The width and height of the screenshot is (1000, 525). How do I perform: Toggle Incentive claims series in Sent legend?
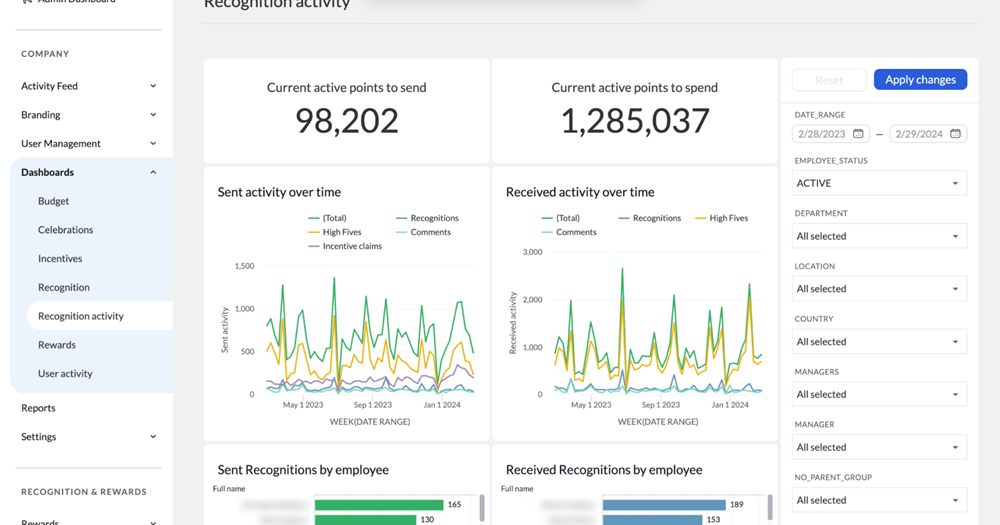345,246
